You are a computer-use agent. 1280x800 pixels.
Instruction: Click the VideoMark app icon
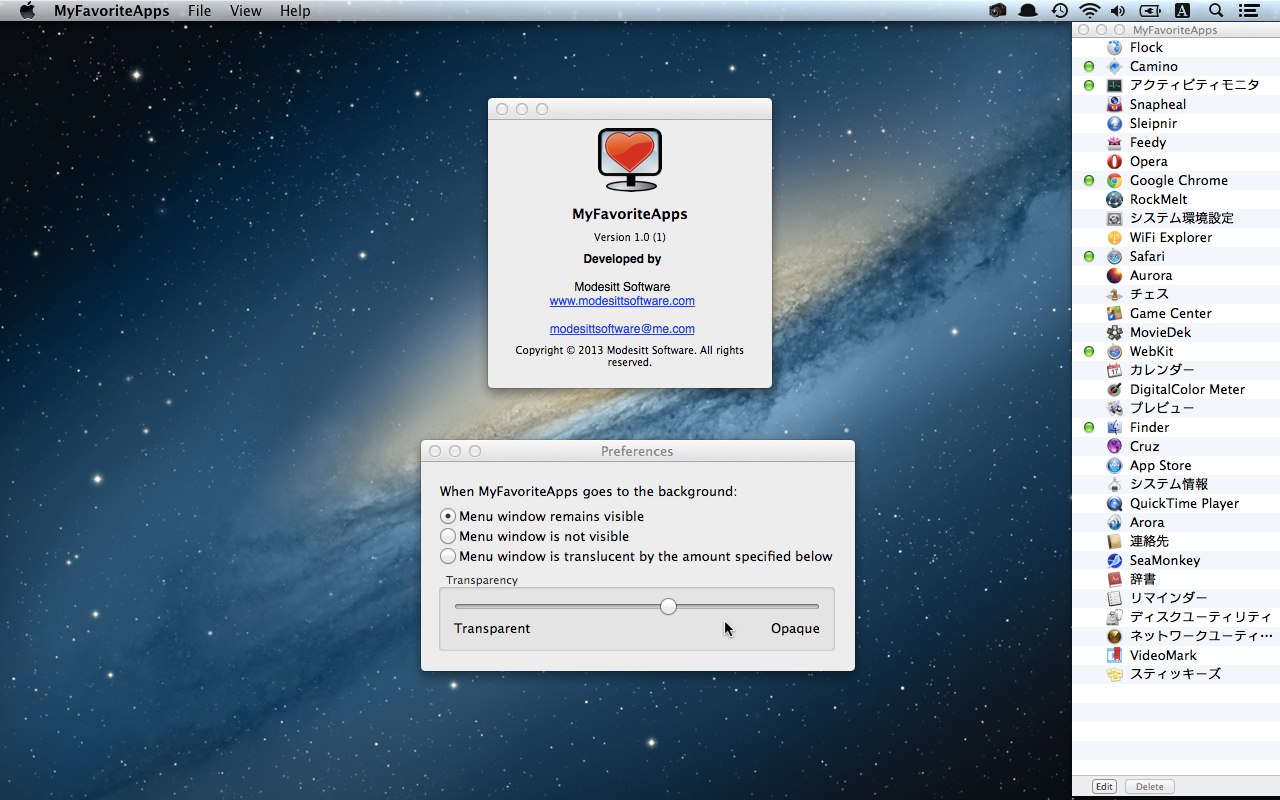(1114, 656)
